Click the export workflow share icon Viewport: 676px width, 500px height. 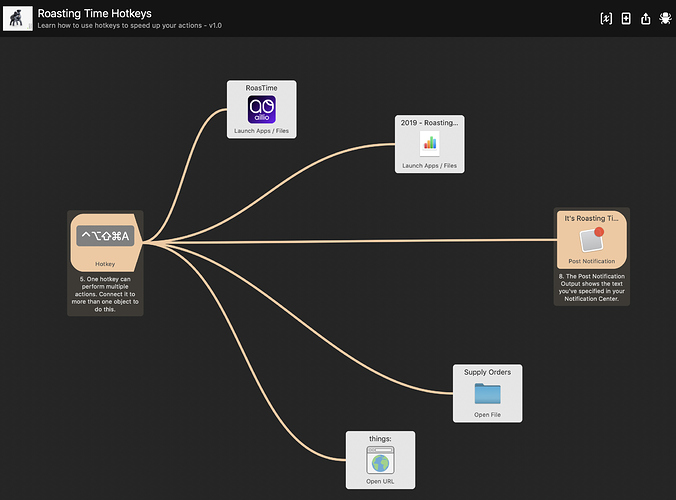pyautogui.click(x=645, y=18)
